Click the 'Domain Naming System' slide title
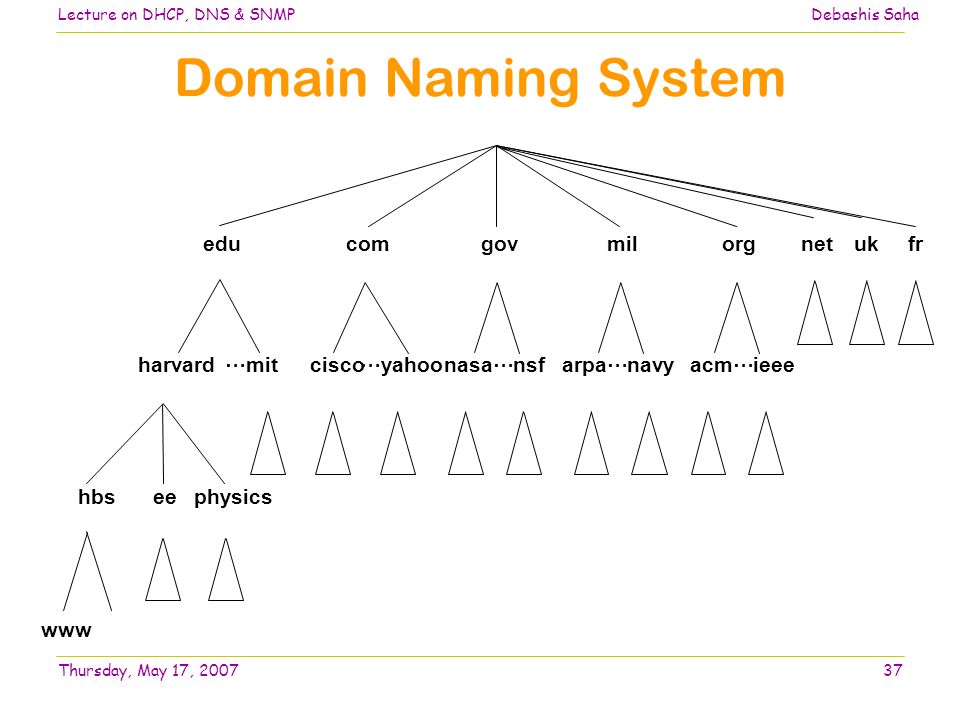960x720 pixels. 480,80
